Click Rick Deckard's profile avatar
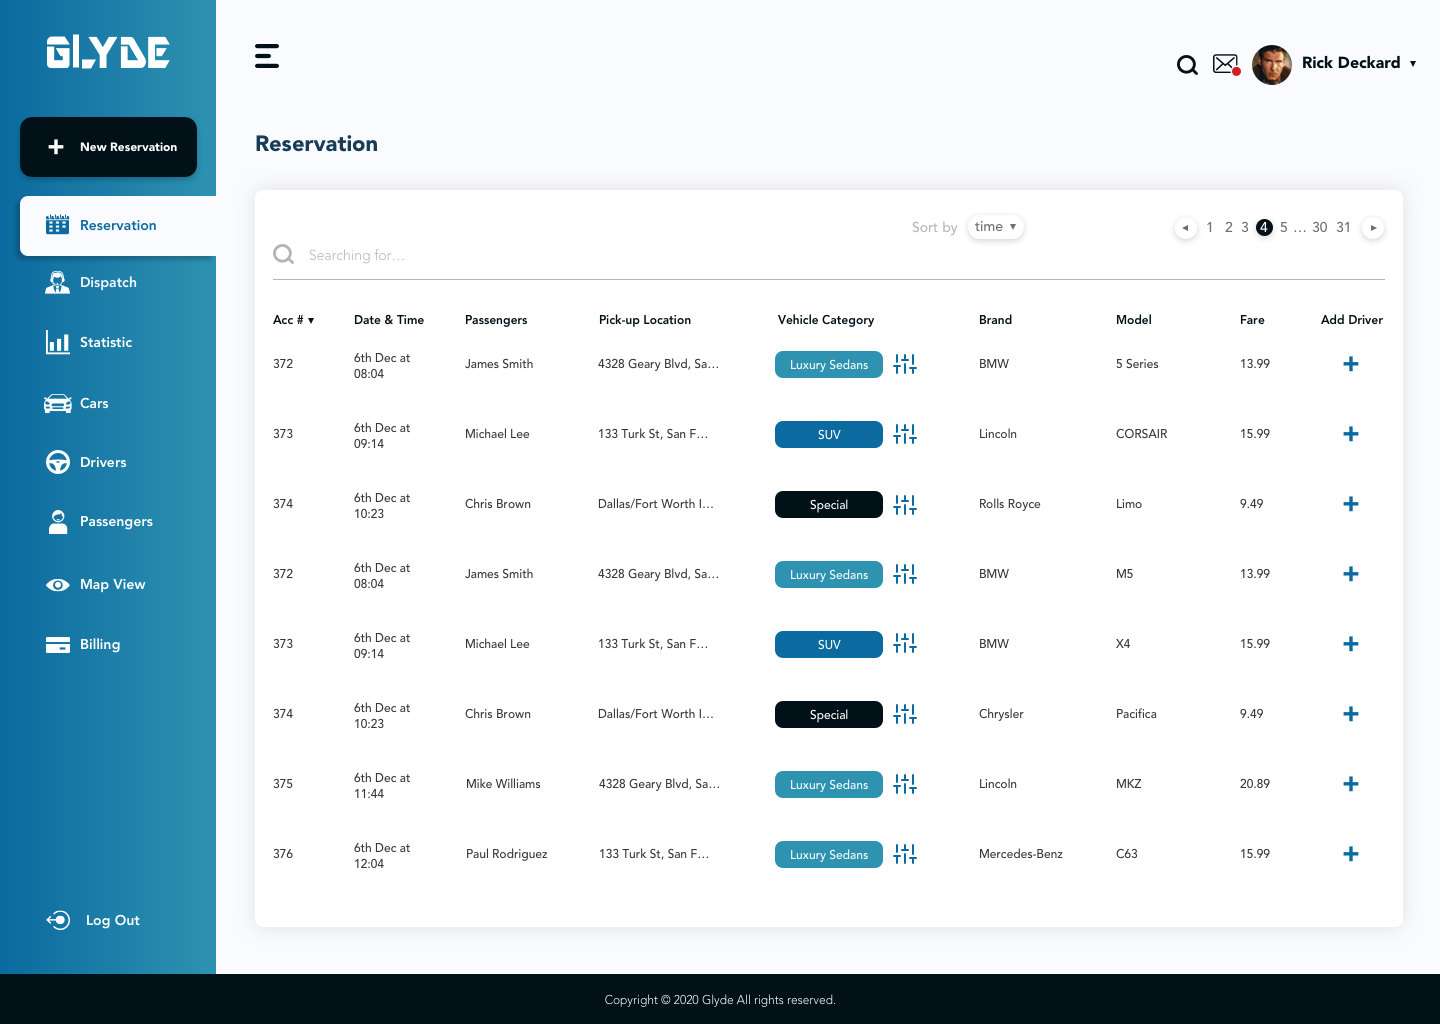This screenshot has width=1440, height=1024. pos(1272,64)
